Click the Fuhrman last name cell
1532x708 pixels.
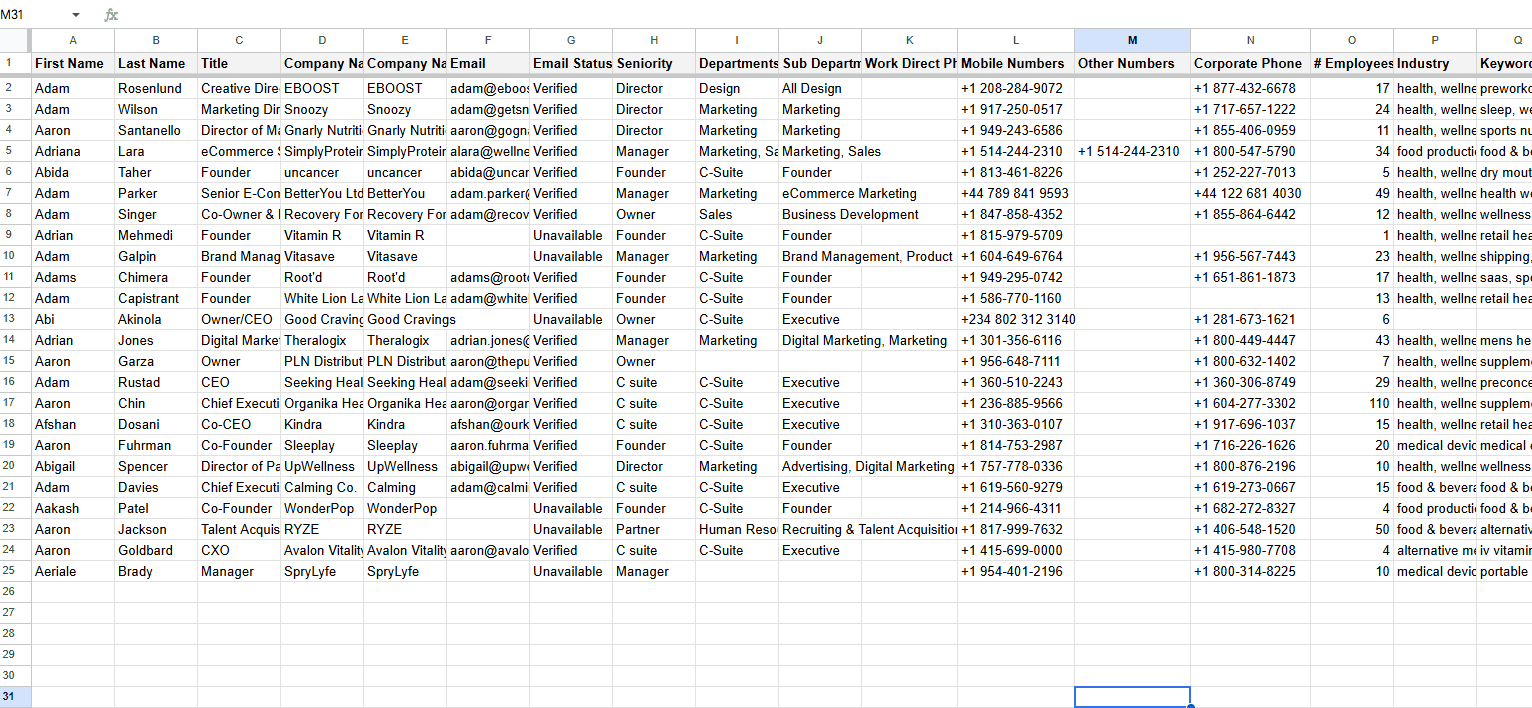pyautogui.click(x=156, y=445)
